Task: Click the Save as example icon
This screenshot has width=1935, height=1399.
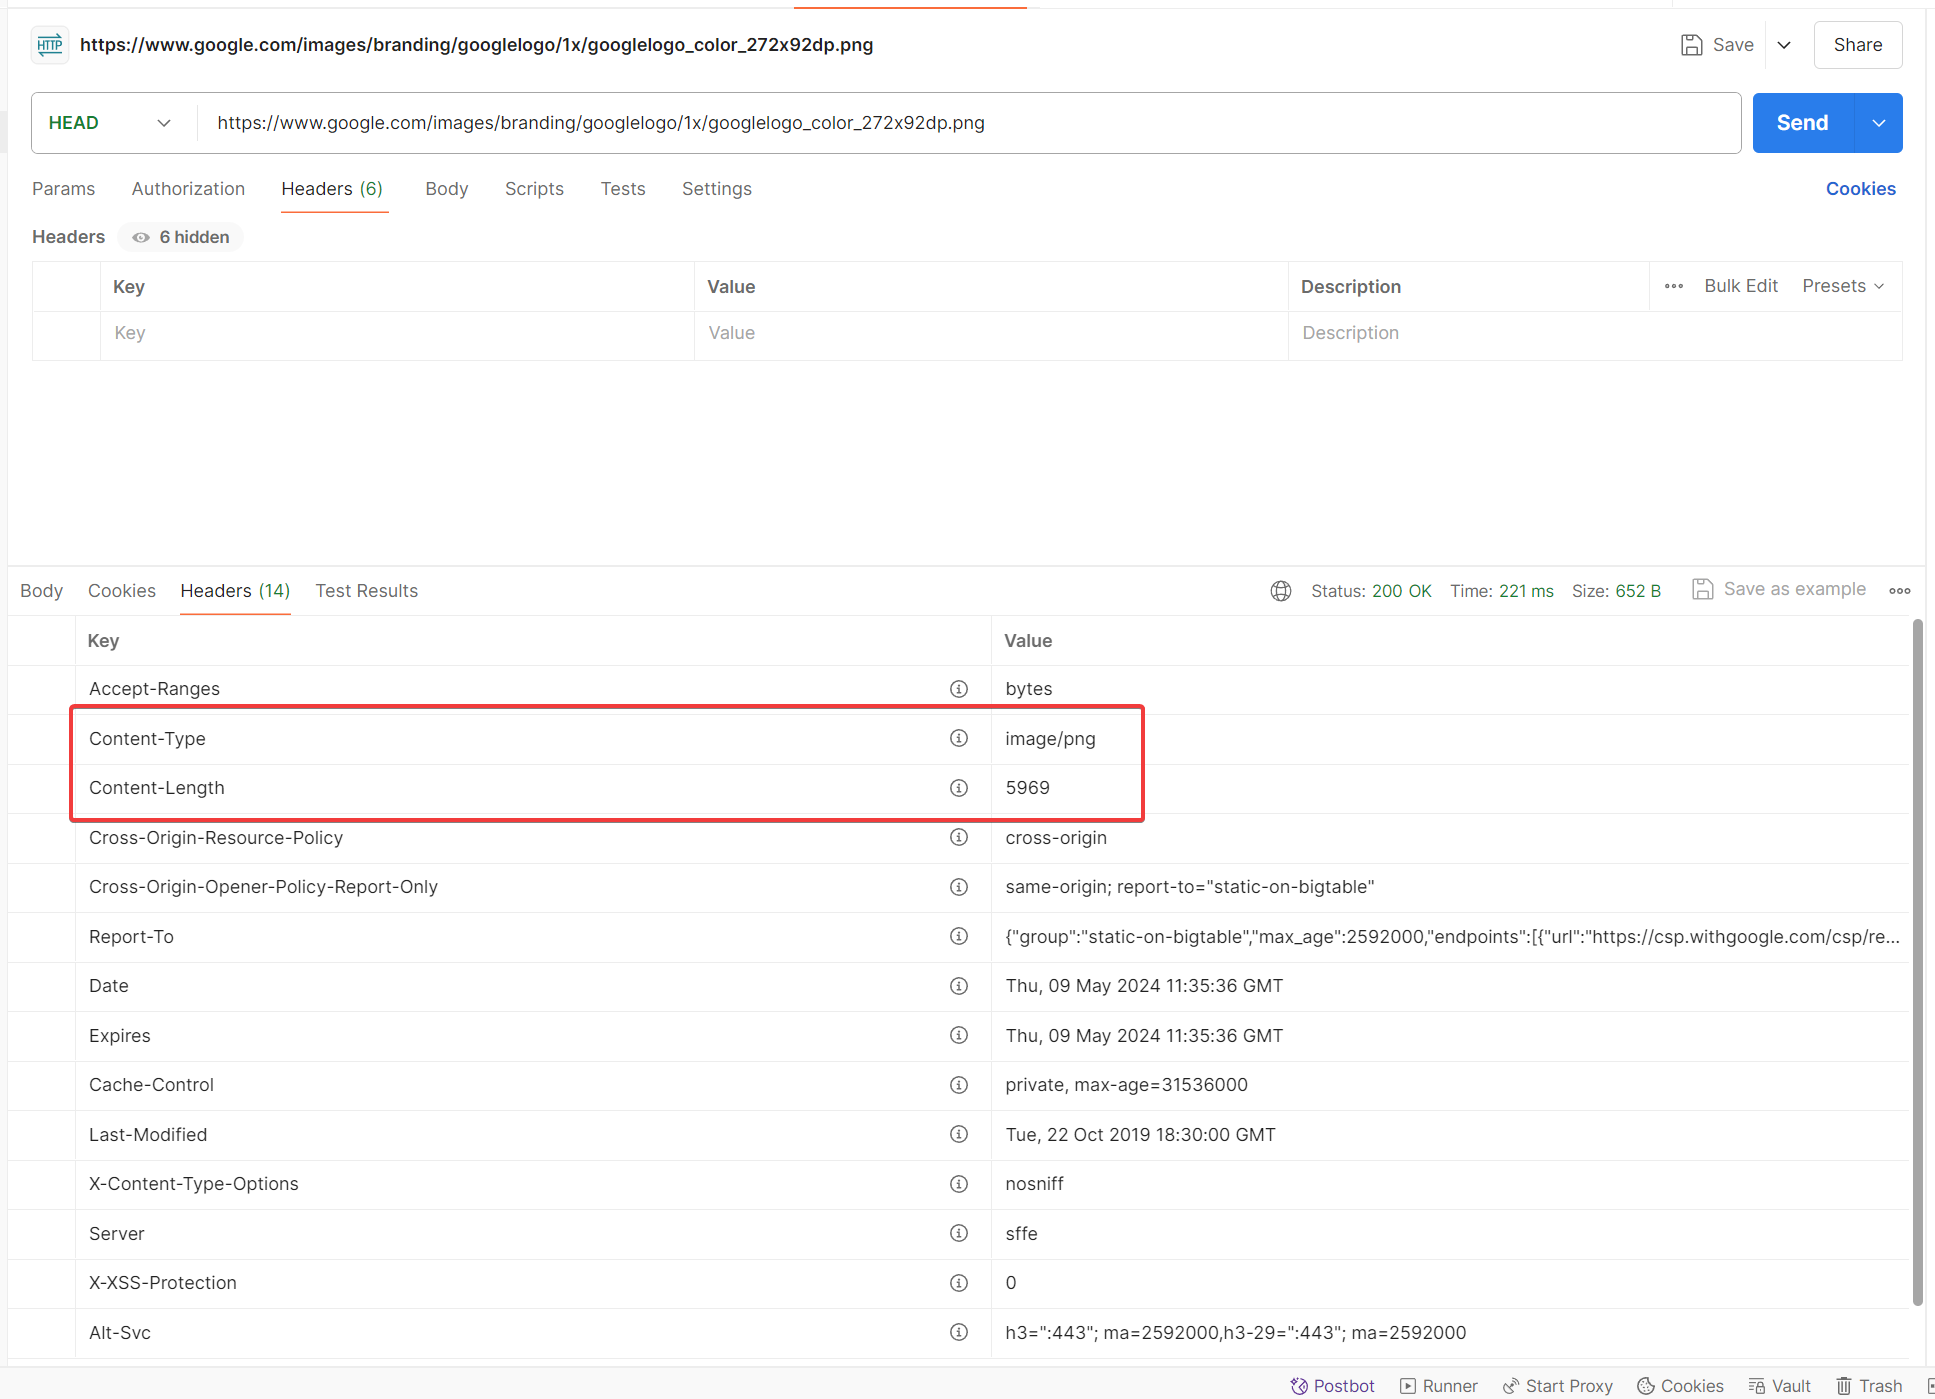Action: 1699,589
